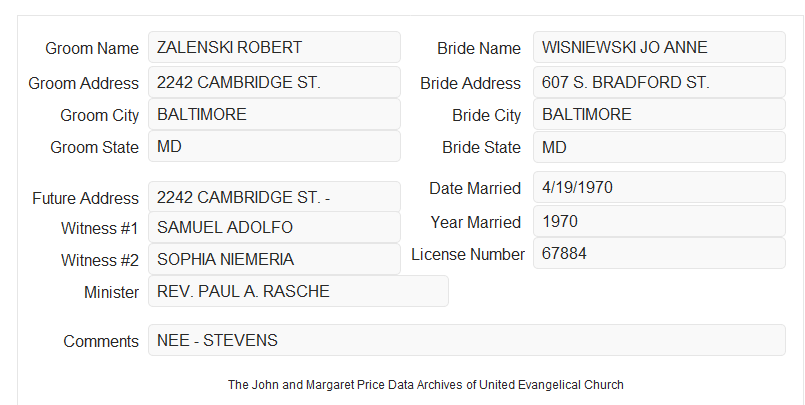
Task: Click the Bride Address input box
Action: 659,82
